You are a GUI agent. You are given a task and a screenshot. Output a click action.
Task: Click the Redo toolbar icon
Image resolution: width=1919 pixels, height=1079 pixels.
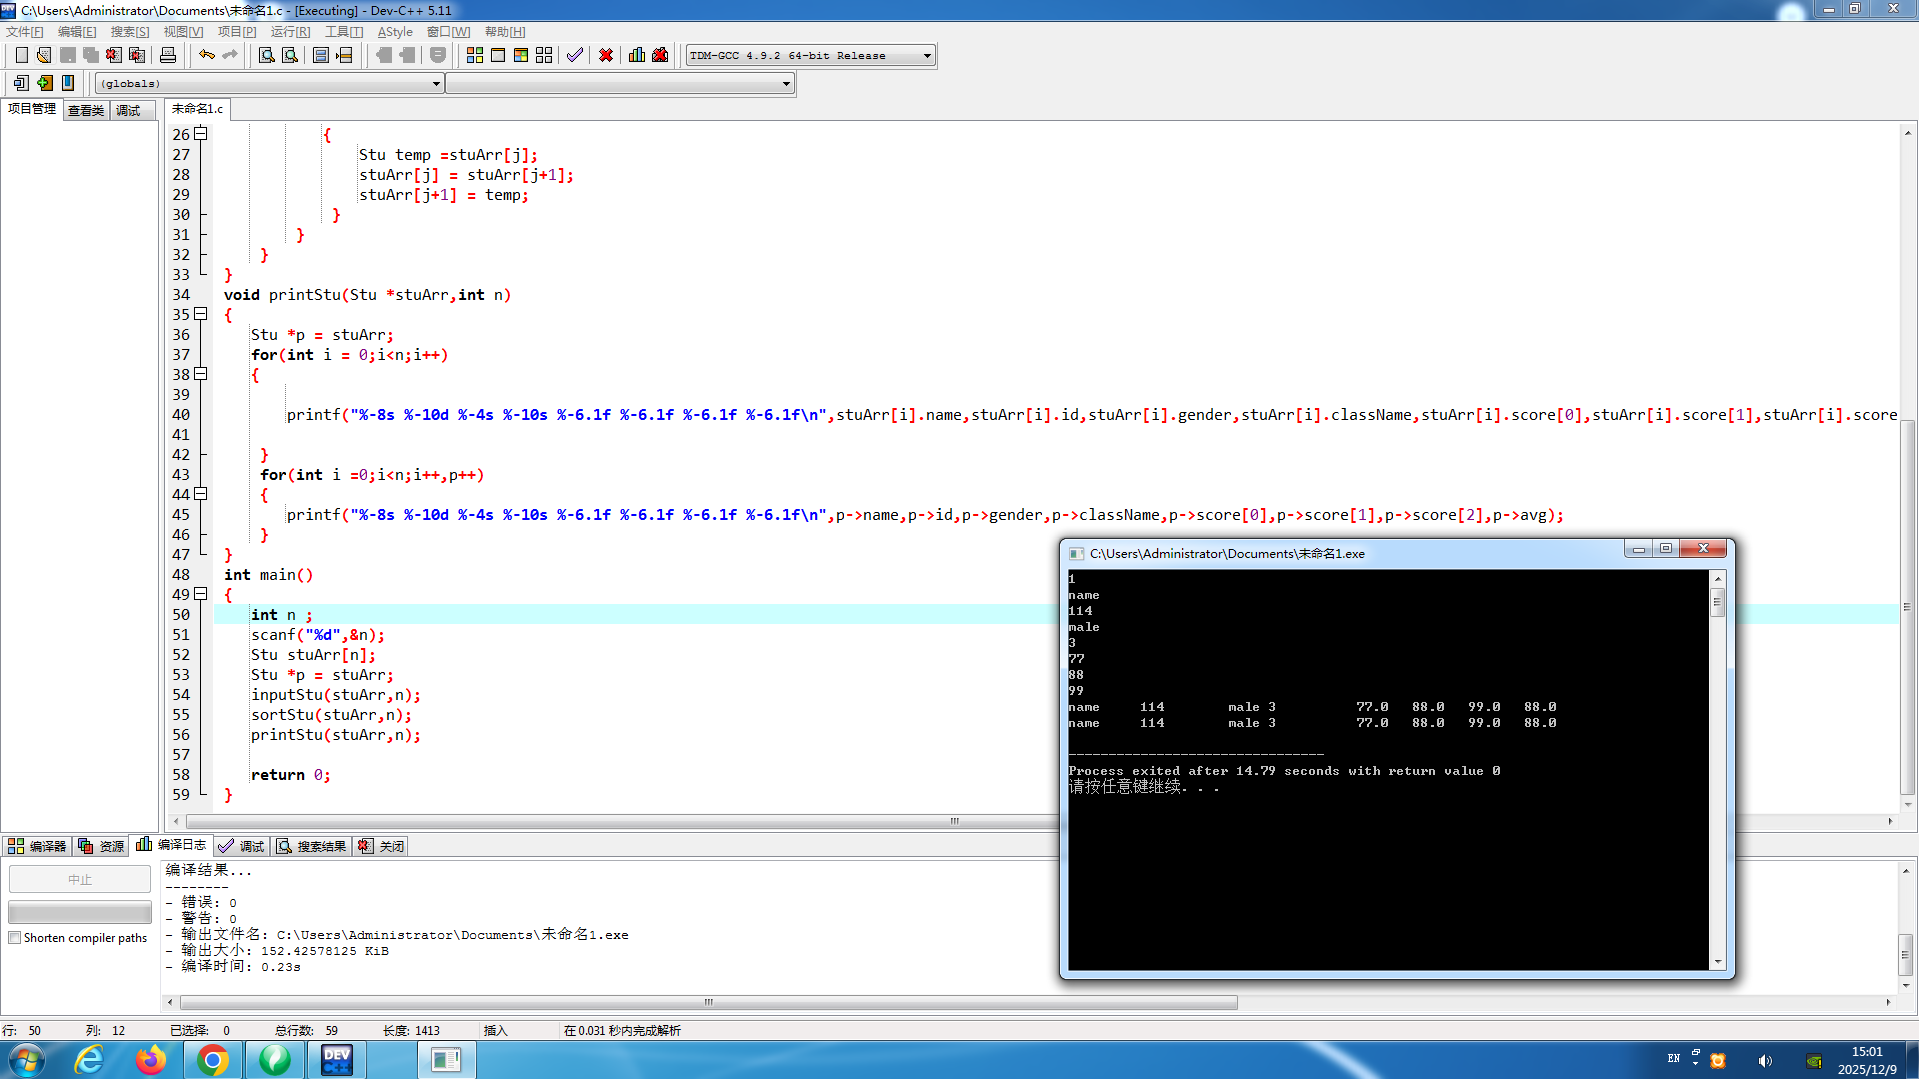pyautogui.click(x=230, y=55)
